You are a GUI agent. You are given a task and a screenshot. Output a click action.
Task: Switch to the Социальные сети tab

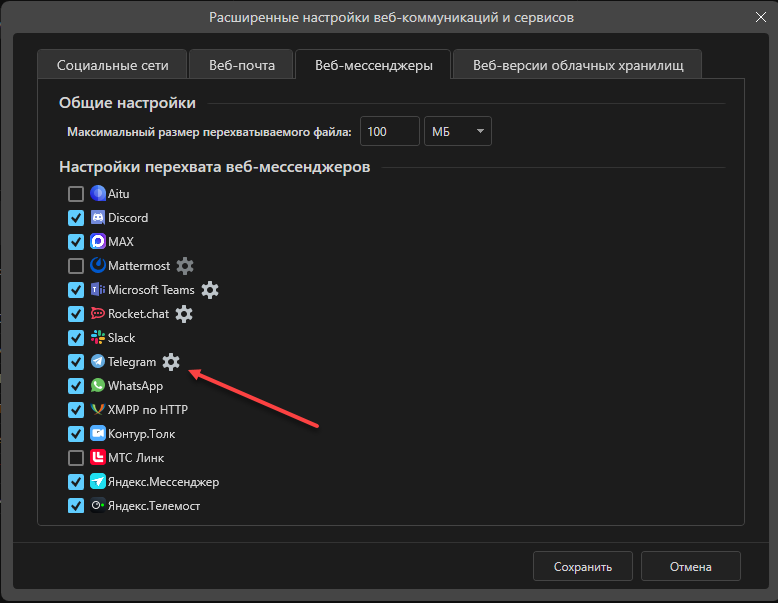point(112,65)
